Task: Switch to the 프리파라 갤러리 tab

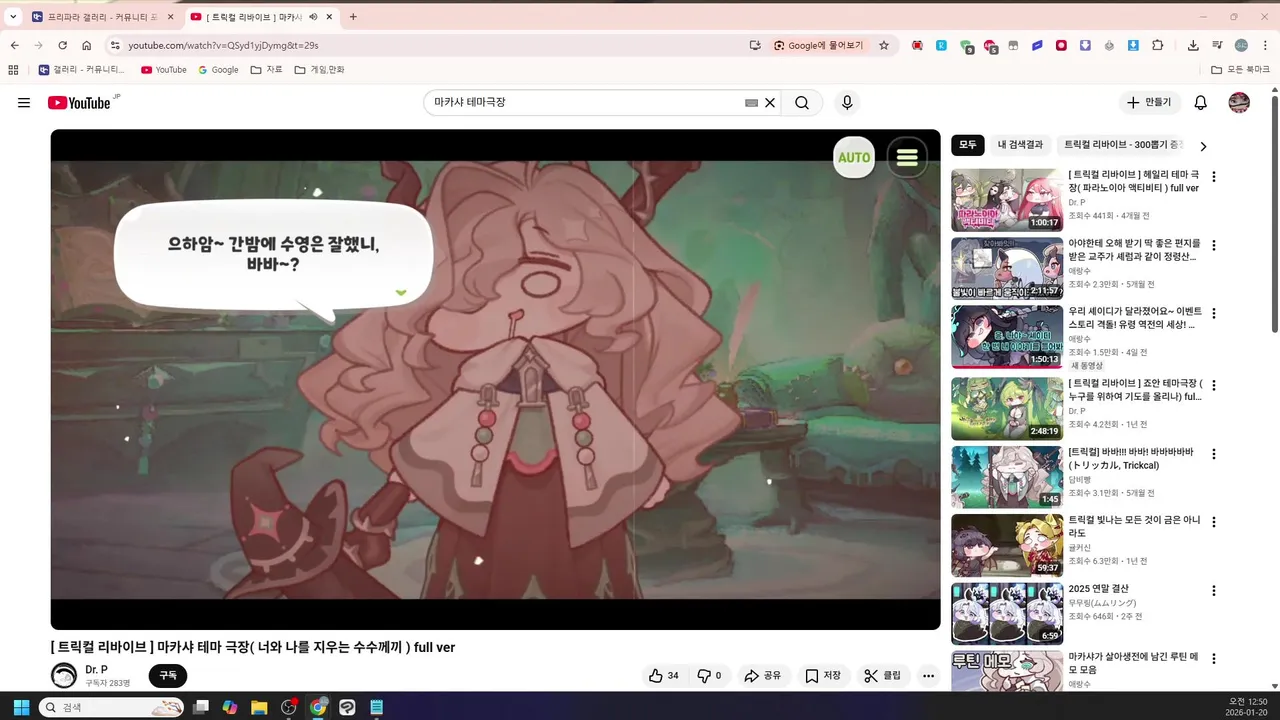Action: pyautogui.click(x=103, y=17)
